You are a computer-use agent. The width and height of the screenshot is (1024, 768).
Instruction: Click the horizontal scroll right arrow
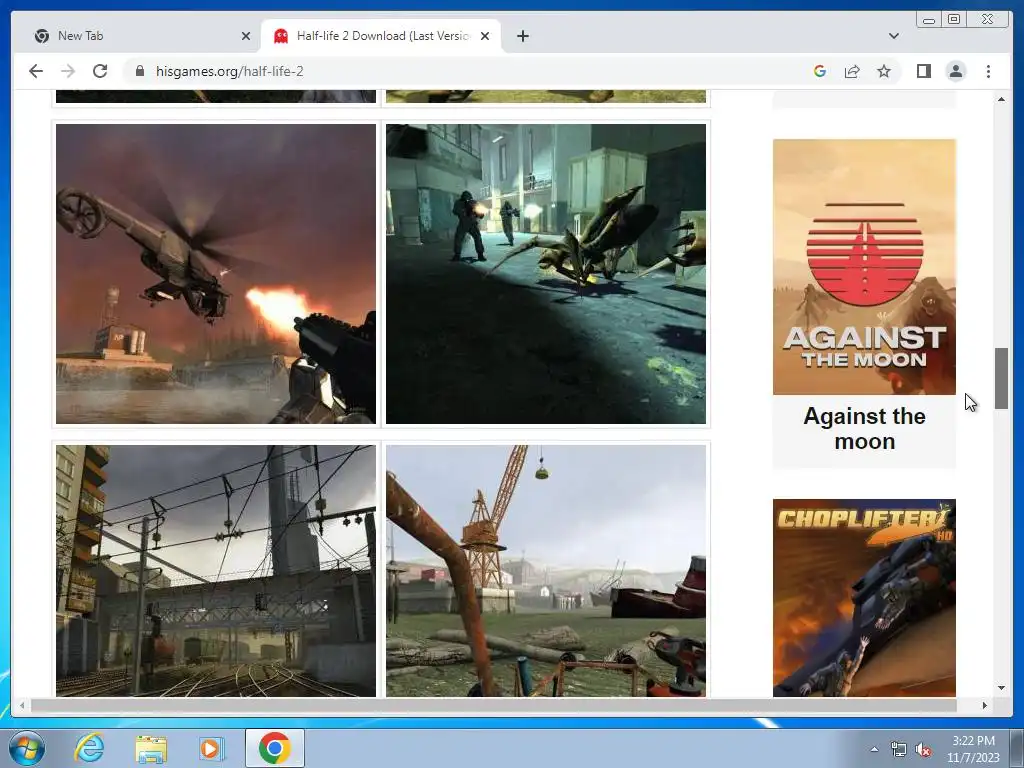985,705
